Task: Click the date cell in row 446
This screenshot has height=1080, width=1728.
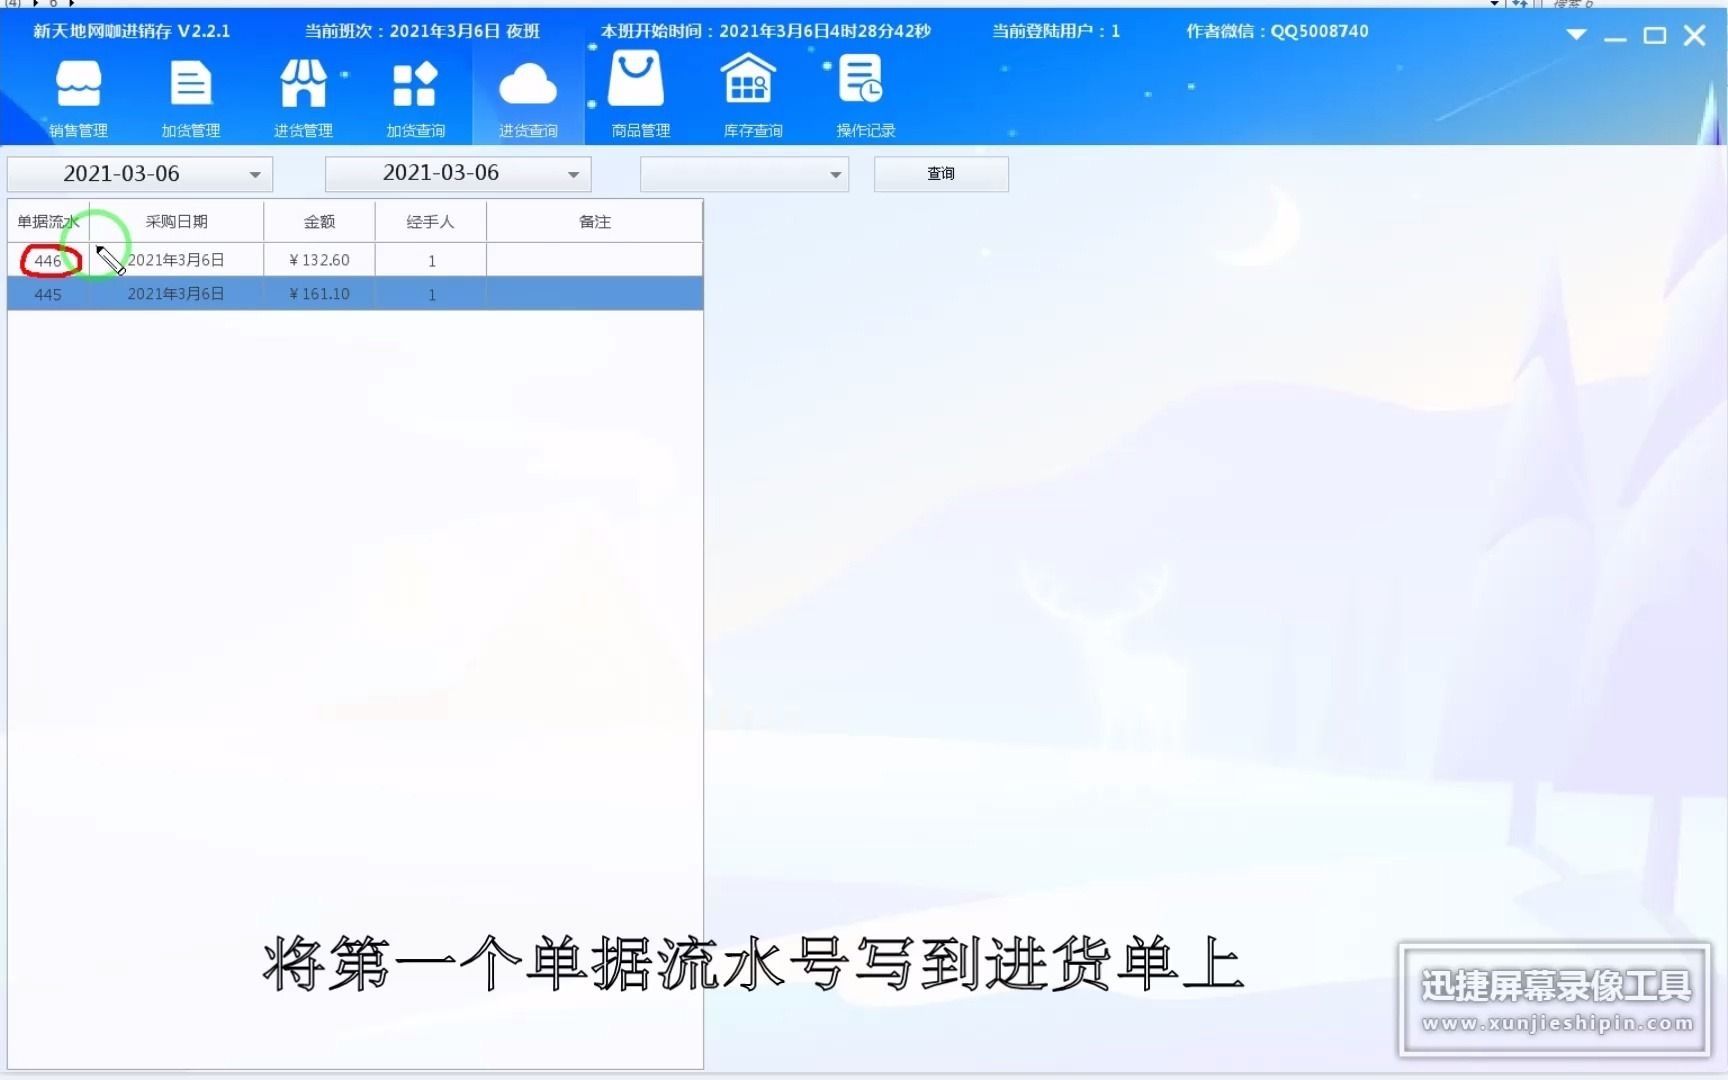Action: [x=176, y=260]
